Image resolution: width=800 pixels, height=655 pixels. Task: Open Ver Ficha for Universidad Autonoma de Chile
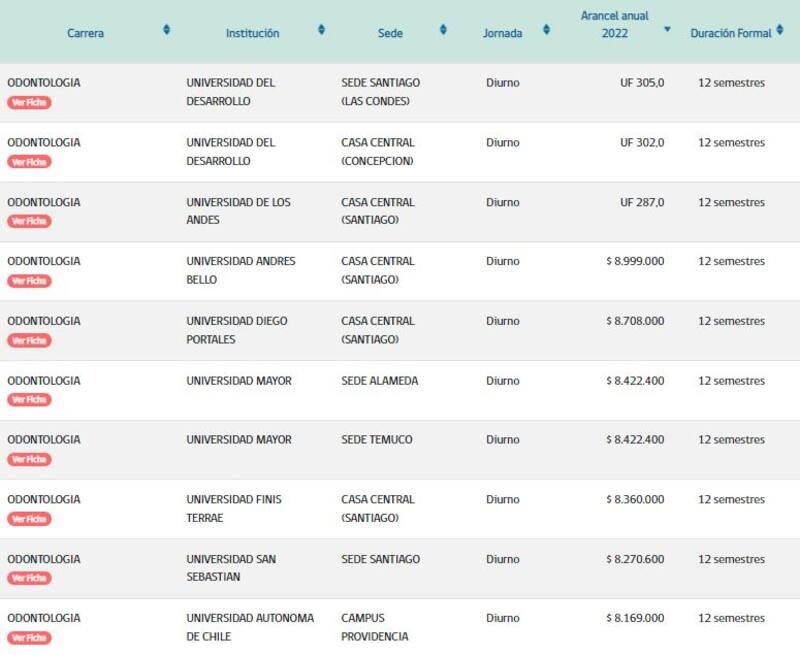(29, 638)
